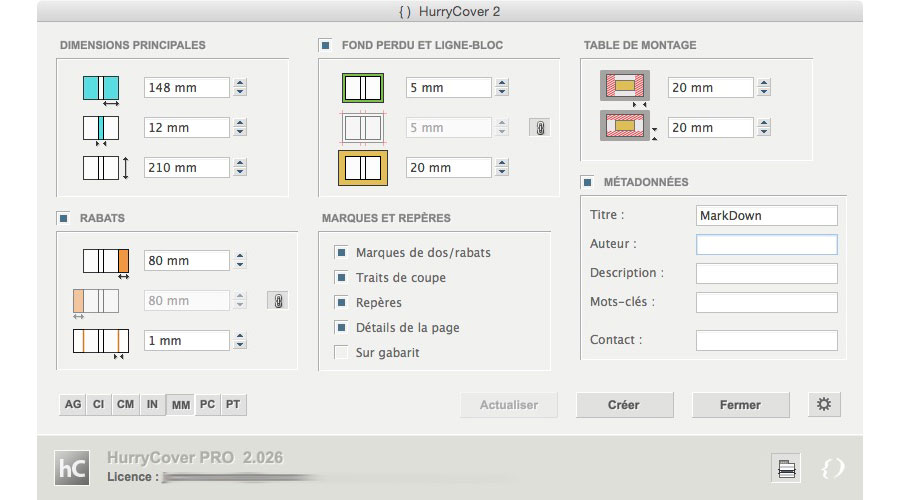Toggle the Métadonnées section checkbox
Screen dimensions: 900x500
pos(587,182)
